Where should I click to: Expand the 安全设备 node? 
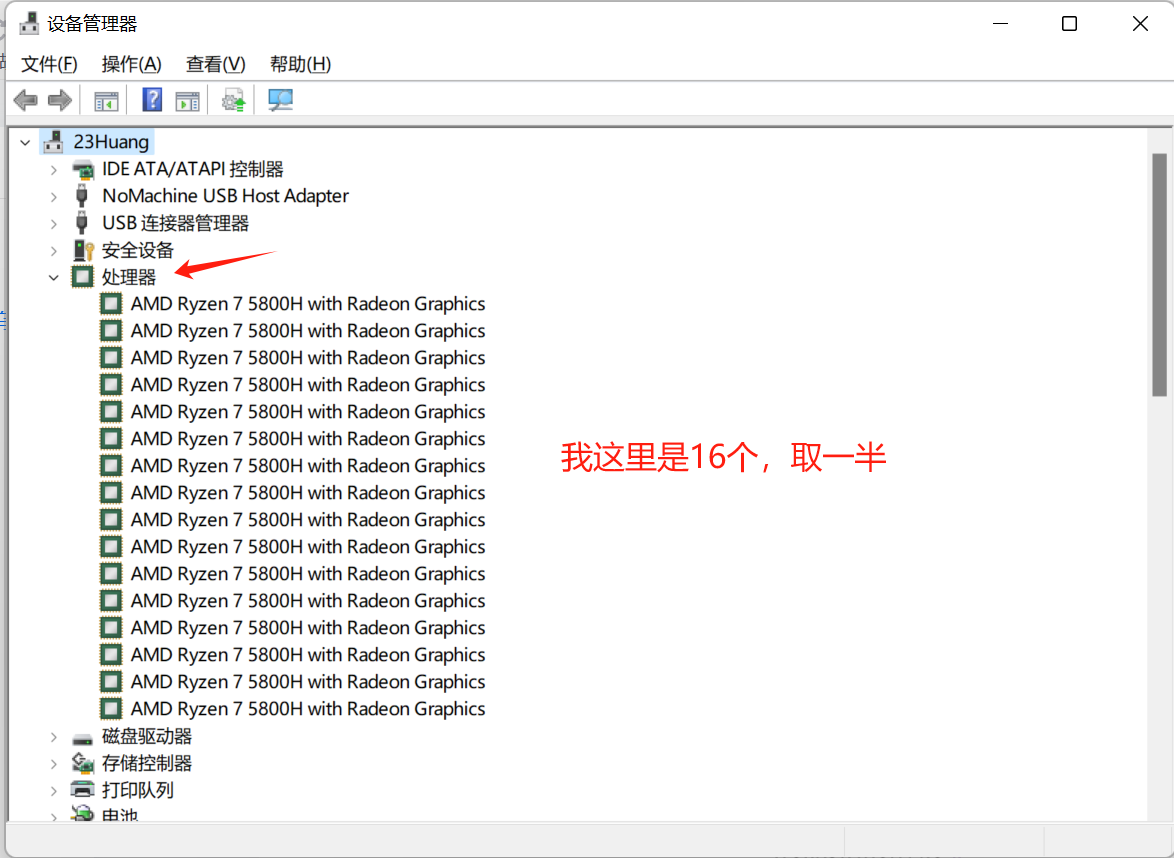54,251
